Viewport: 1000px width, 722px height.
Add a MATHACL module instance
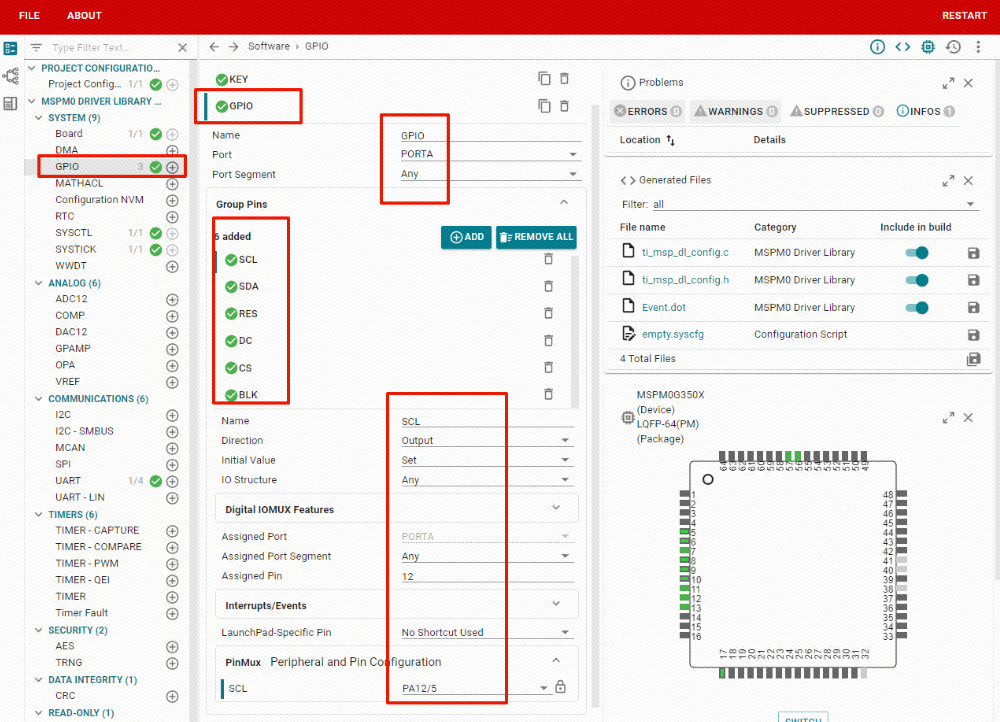[172, 184]
